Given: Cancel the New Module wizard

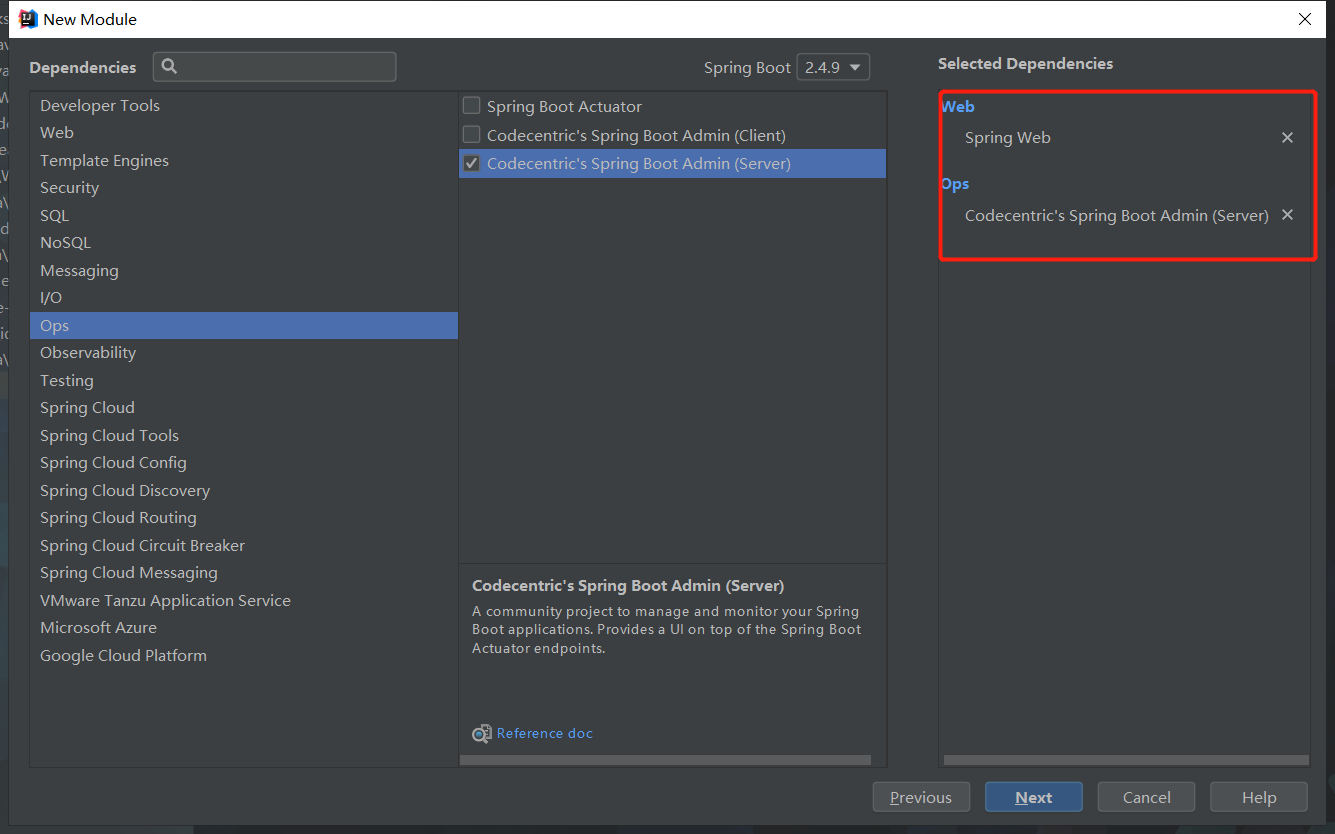Looking at the screenshot, I should pyautogui.click(x=1146, y=797).
